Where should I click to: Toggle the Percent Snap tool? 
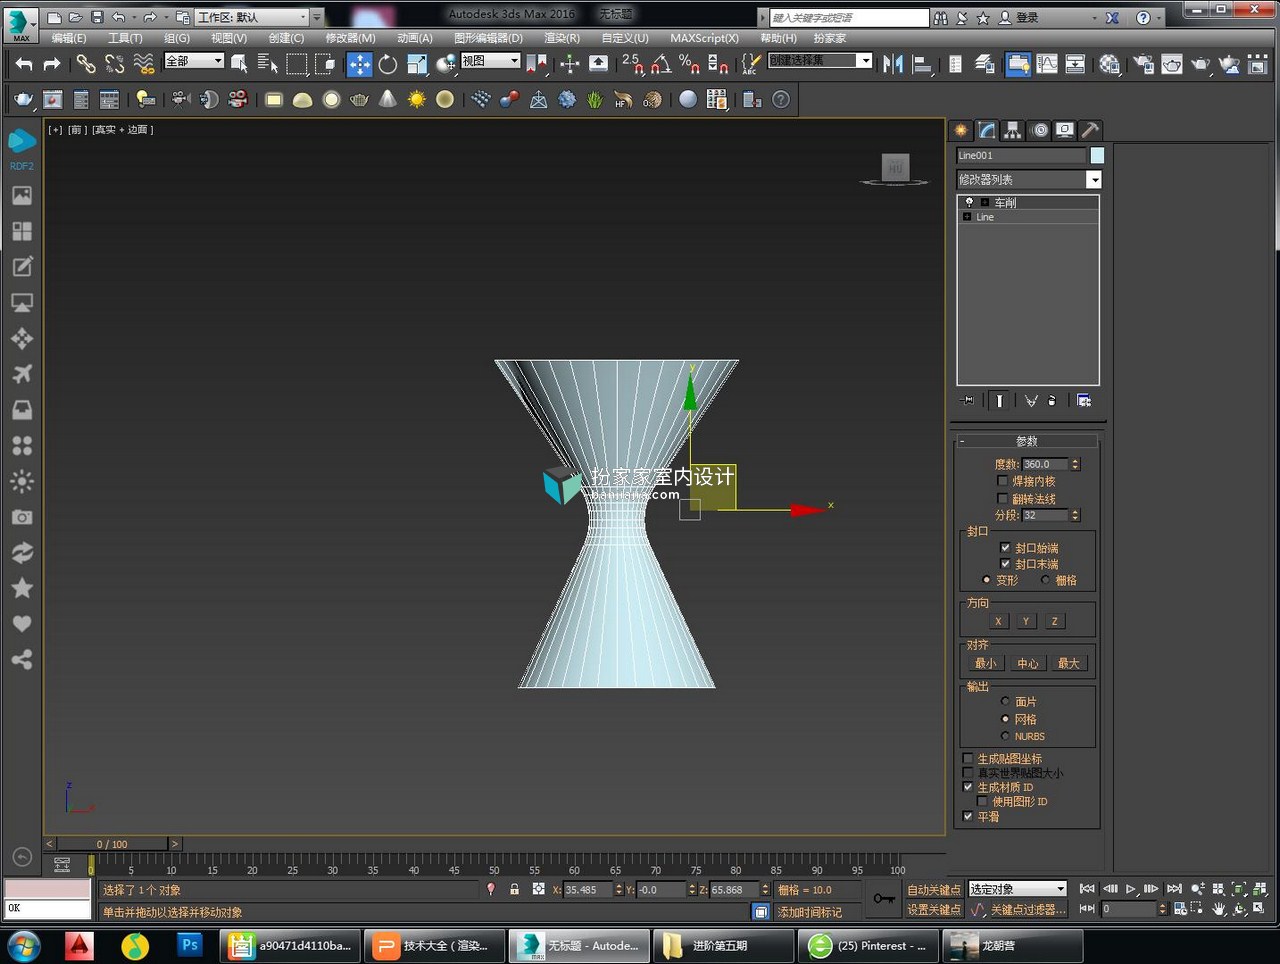point(689,64)
